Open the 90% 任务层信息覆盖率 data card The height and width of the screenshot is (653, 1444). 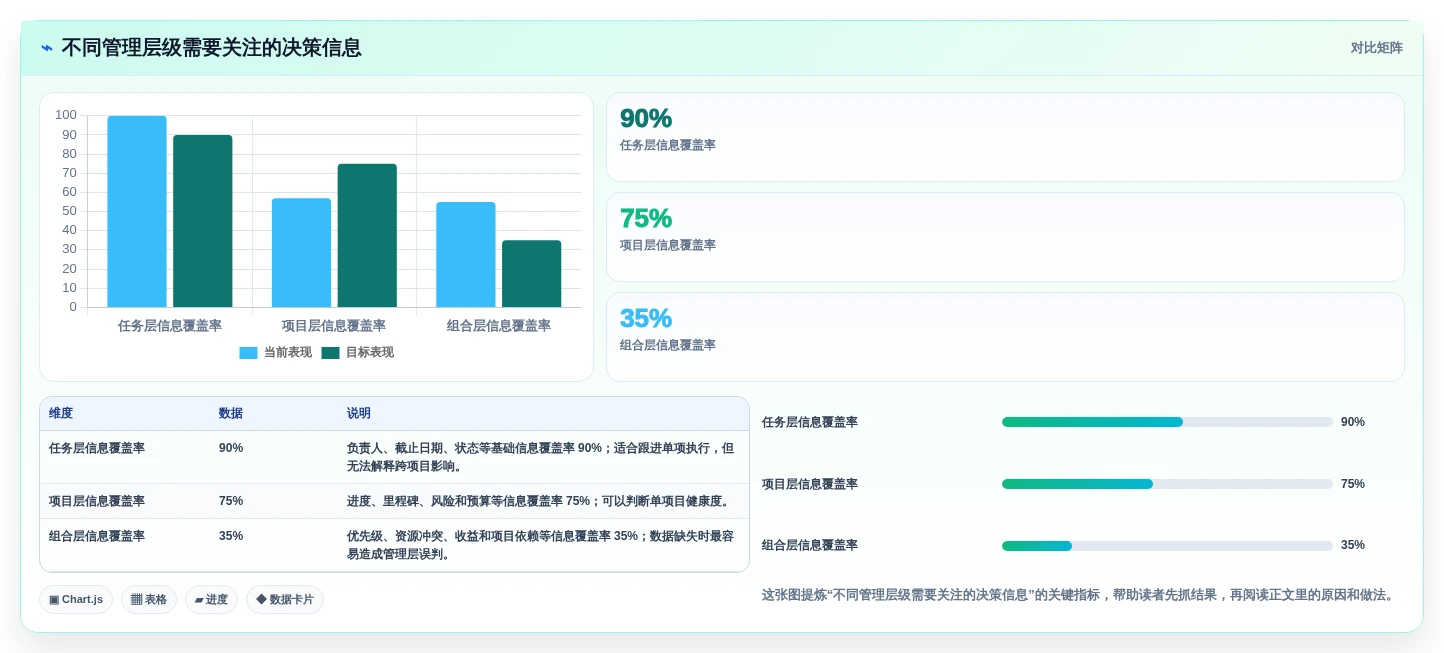pyautogui.click(x=1005, y=137)
